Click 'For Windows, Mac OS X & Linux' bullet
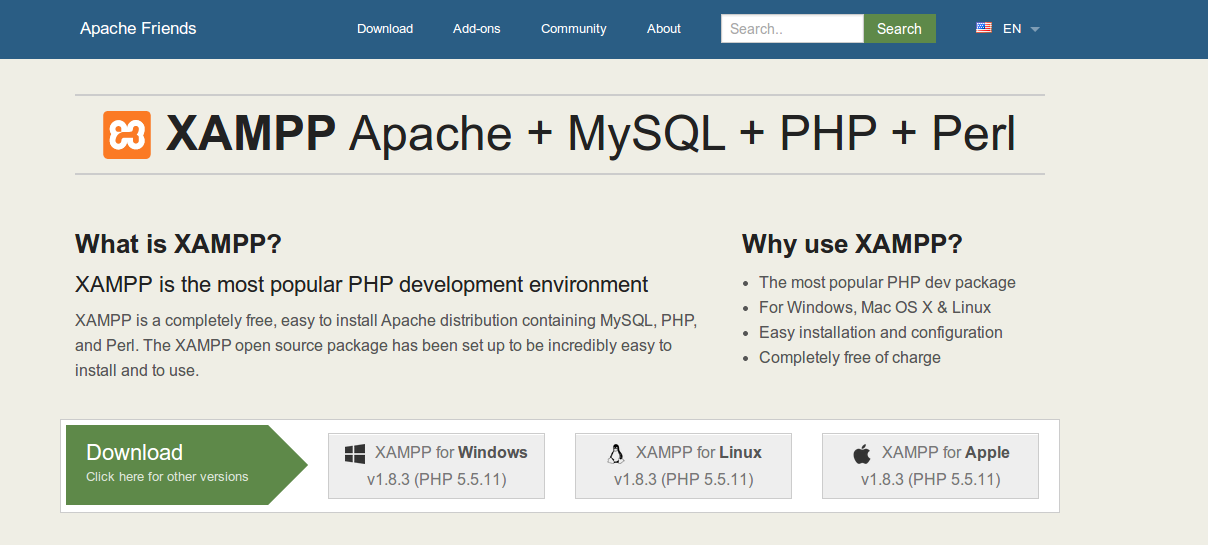 pos(875,308)
